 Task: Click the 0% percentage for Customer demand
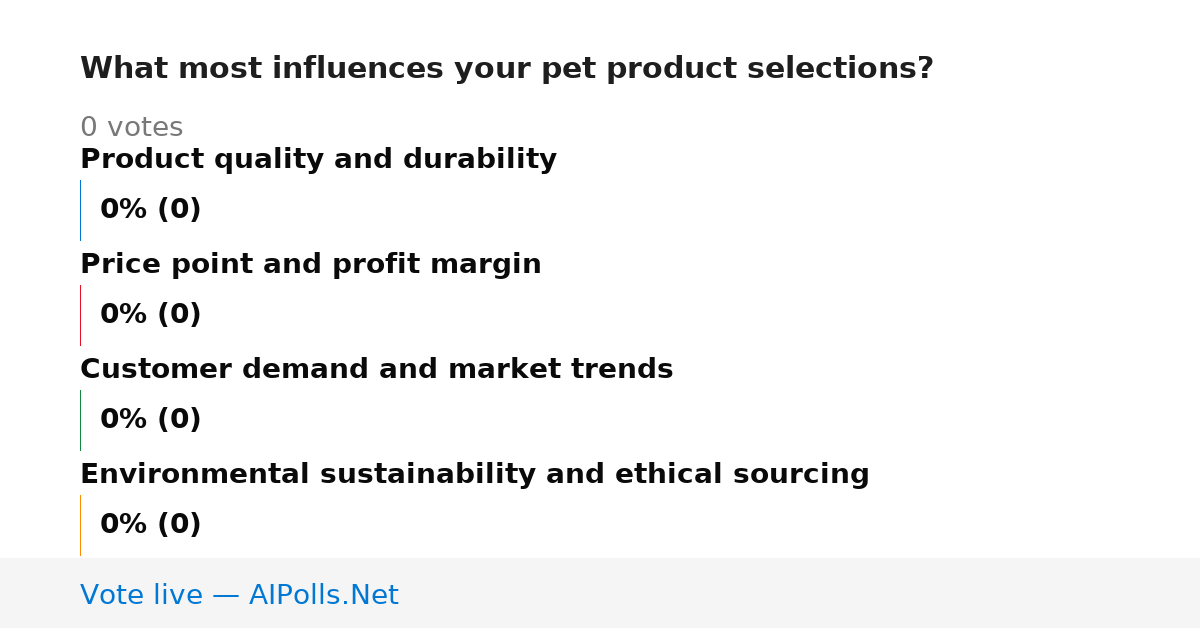(x=124, y=420)
